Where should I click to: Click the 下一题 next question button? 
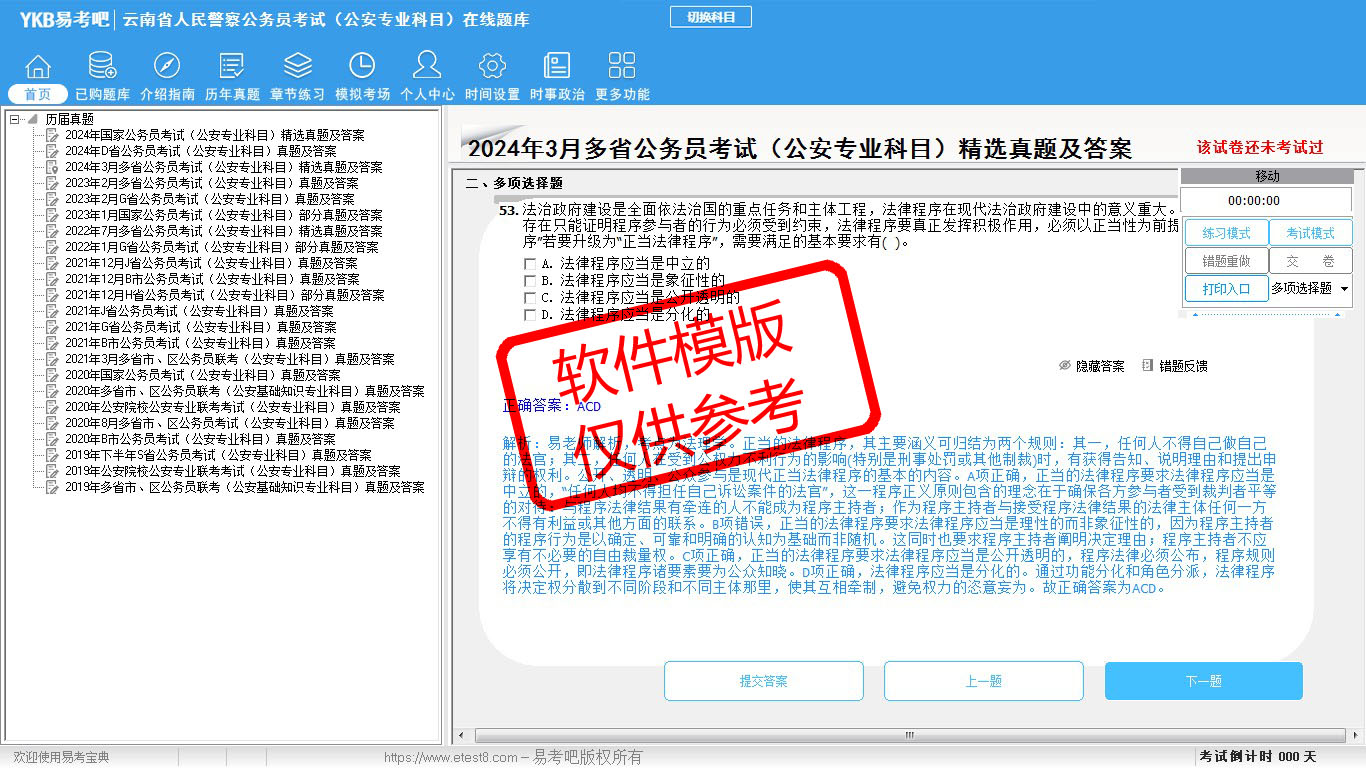1203,681
